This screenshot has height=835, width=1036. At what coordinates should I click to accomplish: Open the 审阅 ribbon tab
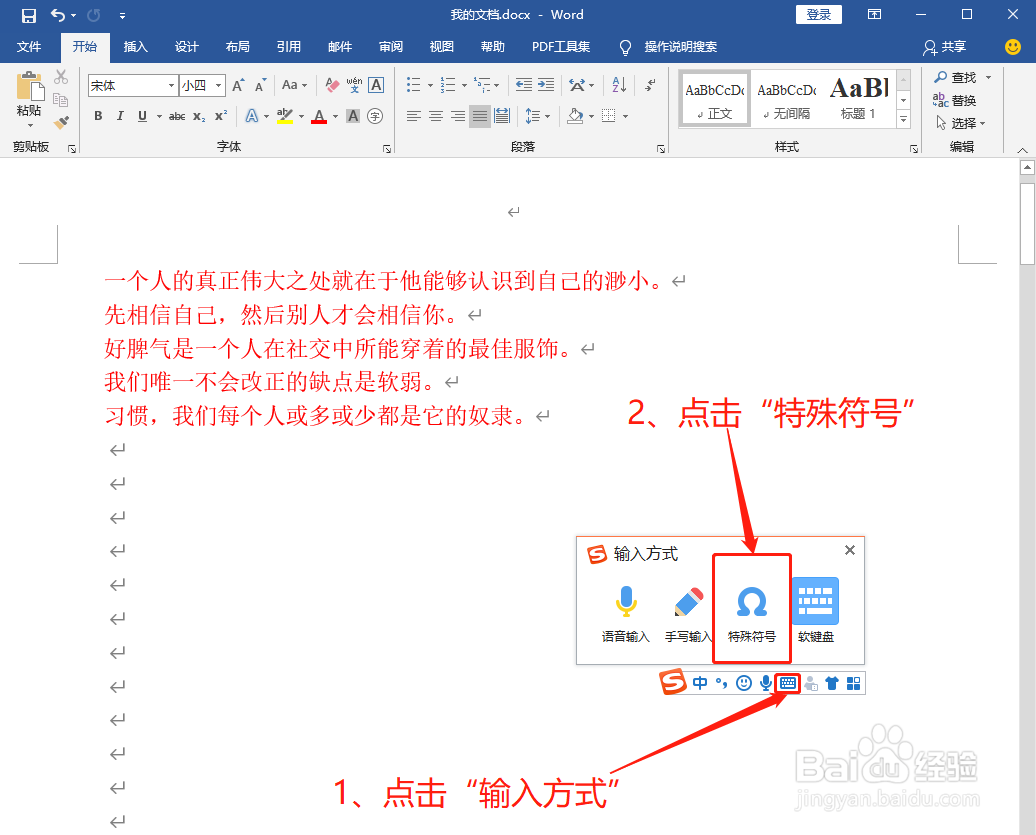pos(391,47)
